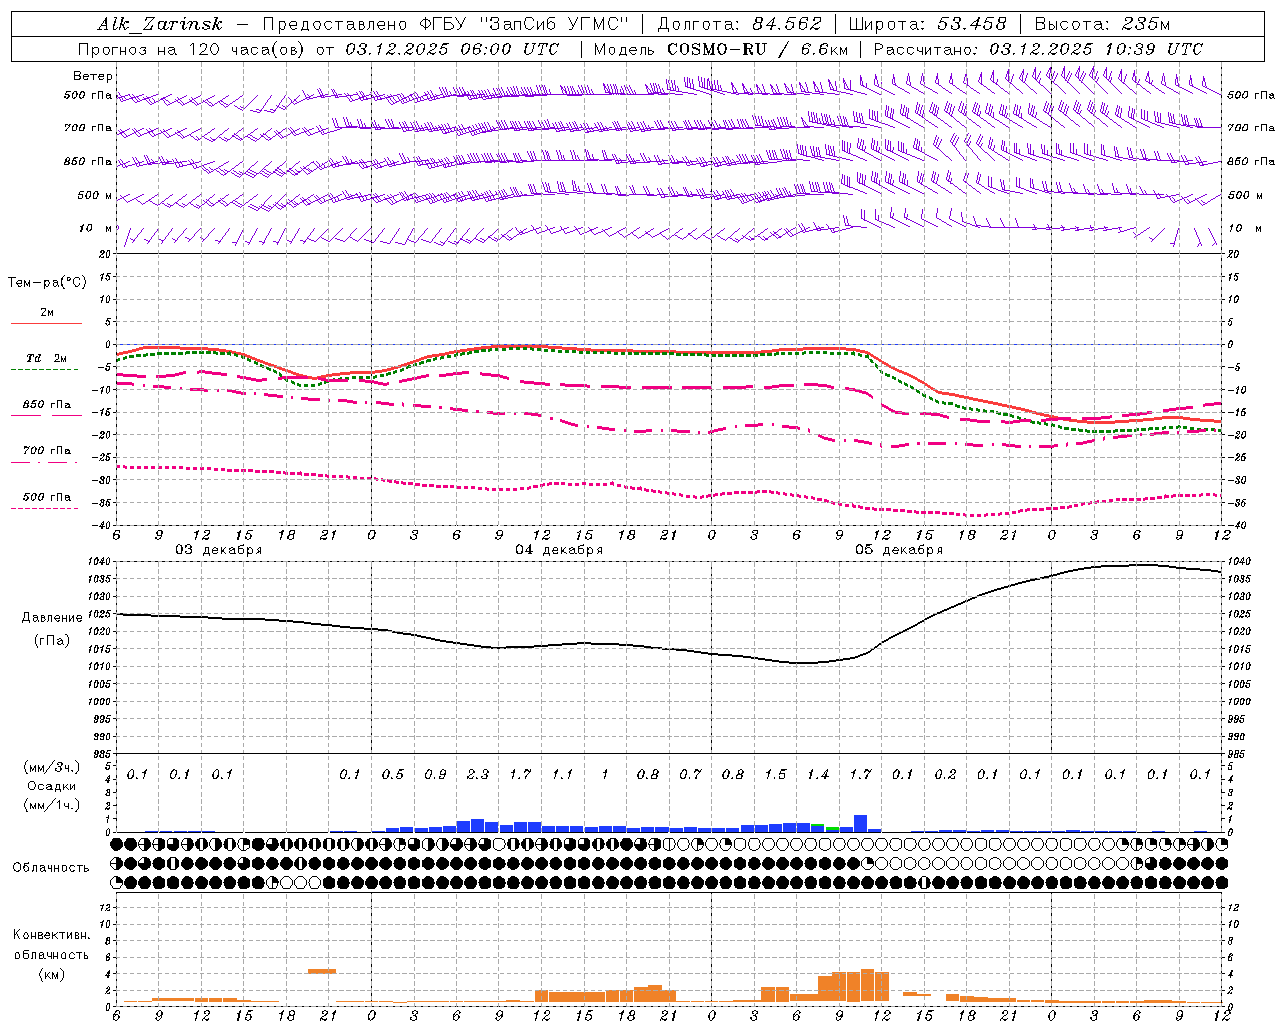Click the 04 декабря date label

pos(559,549)
